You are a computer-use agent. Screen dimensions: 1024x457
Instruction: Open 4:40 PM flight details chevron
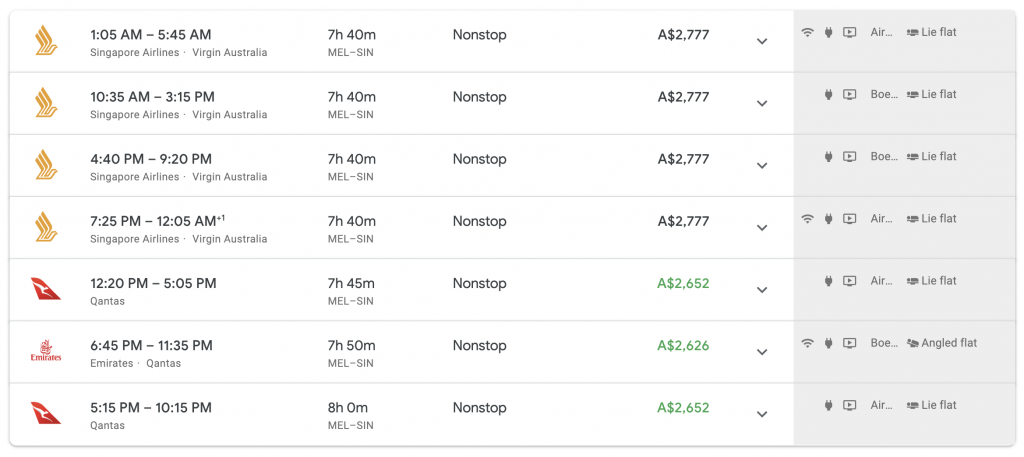761,165
